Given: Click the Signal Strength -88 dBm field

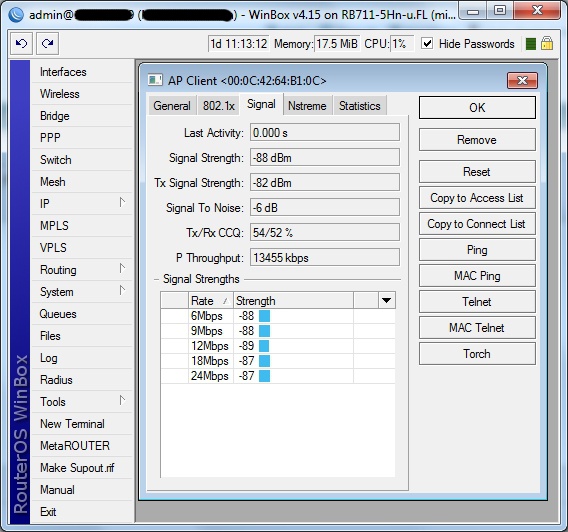Looking at the screenshot, I should [x=325, y=158].
